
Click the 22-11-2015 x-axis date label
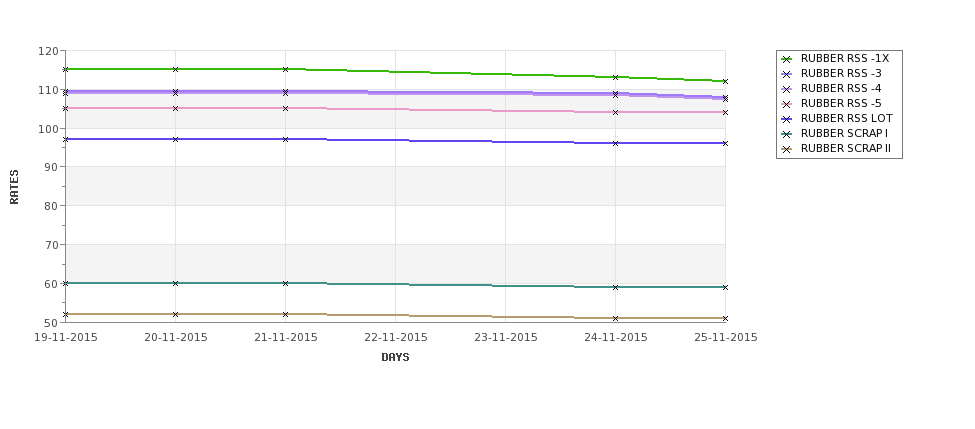click(395, 338)
